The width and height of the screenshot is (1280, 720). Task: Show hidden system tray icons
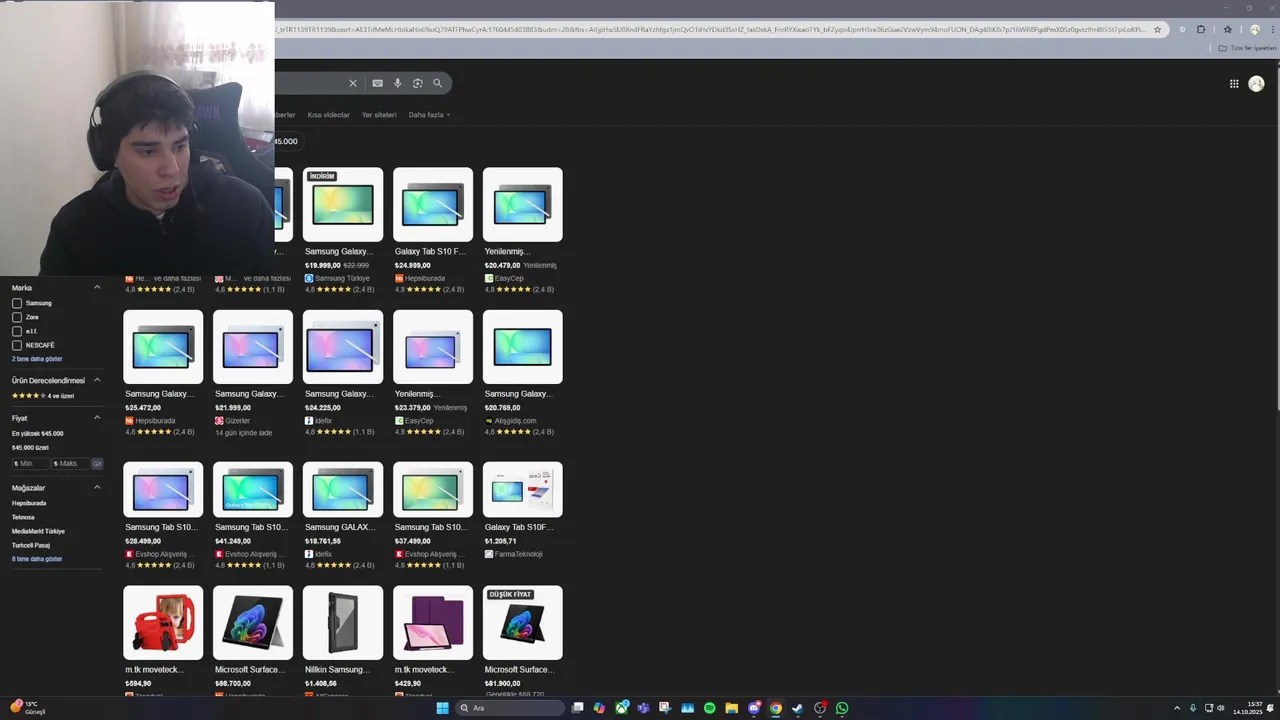click(1176, 708)
